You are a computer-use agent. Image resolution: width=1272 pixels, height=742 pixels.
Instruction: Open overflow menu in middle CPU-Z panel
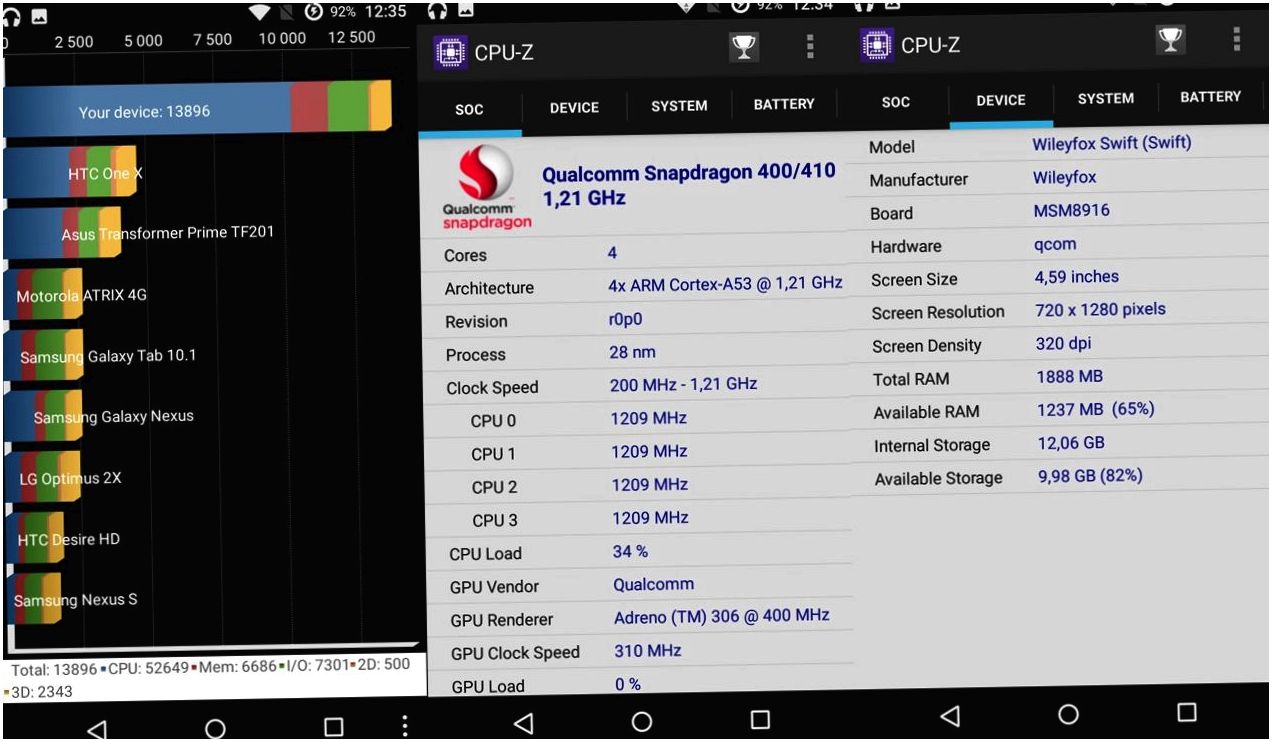pyautogui.click(x=810, y=46)
